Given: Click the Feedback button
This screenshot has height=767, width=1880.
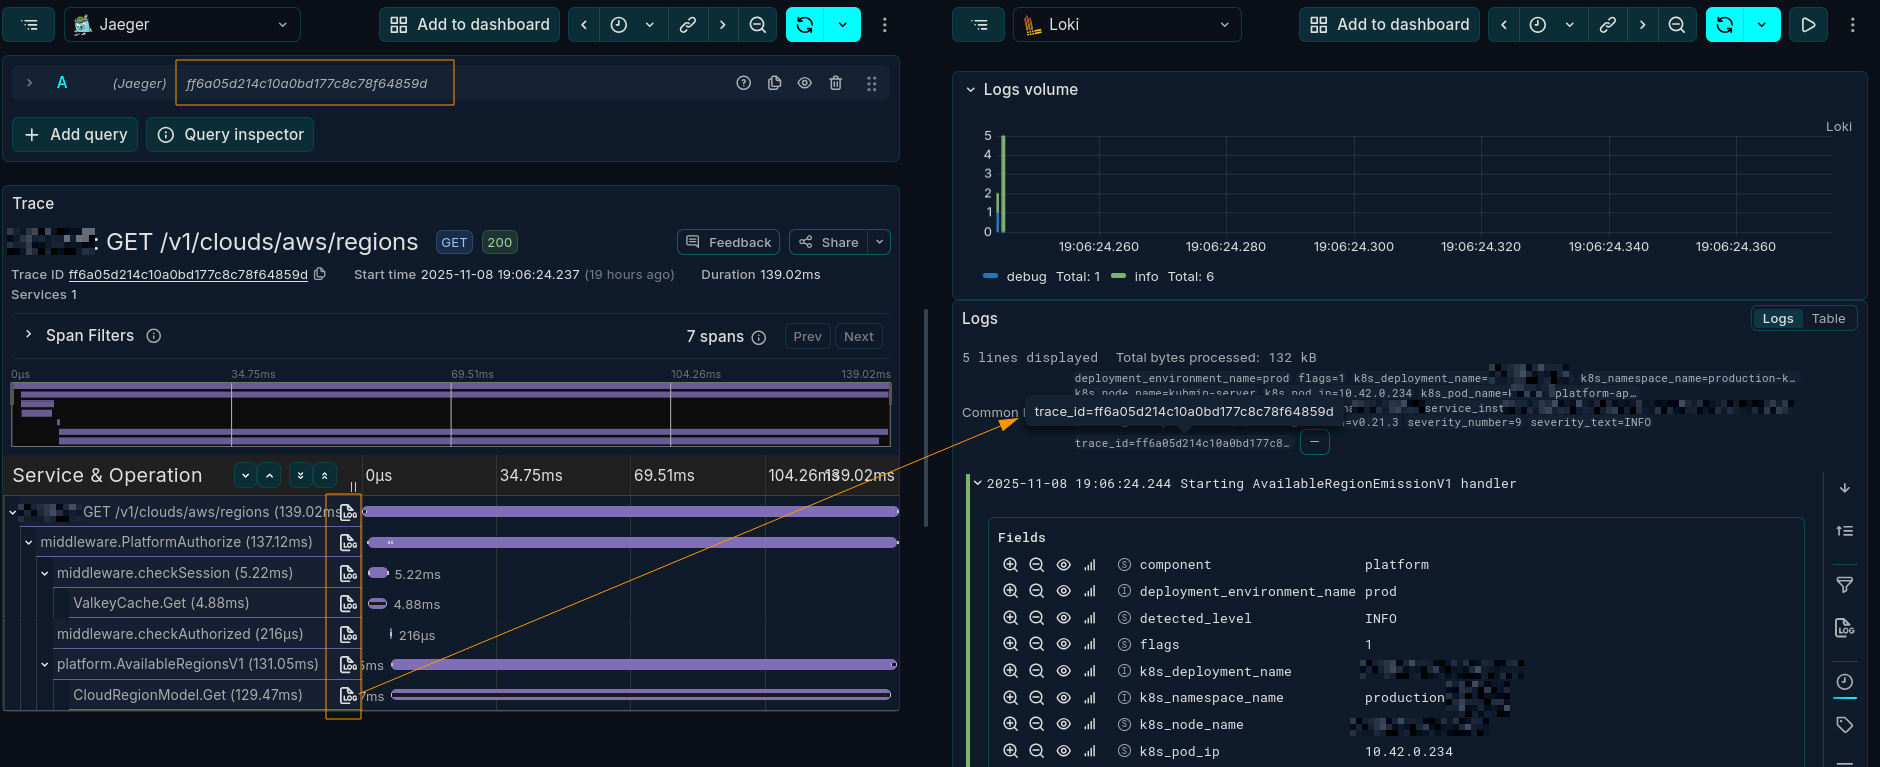Looking at the screenshot, I should (729, 242).
